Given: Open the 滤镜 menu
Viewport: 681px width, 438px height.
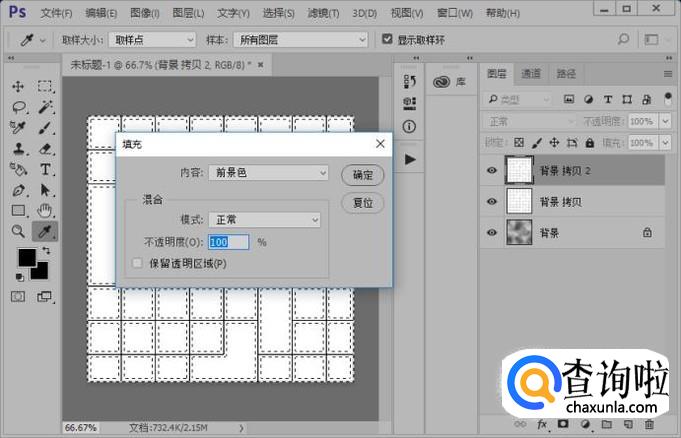Looking at the screenshot, I should (322, 13).
